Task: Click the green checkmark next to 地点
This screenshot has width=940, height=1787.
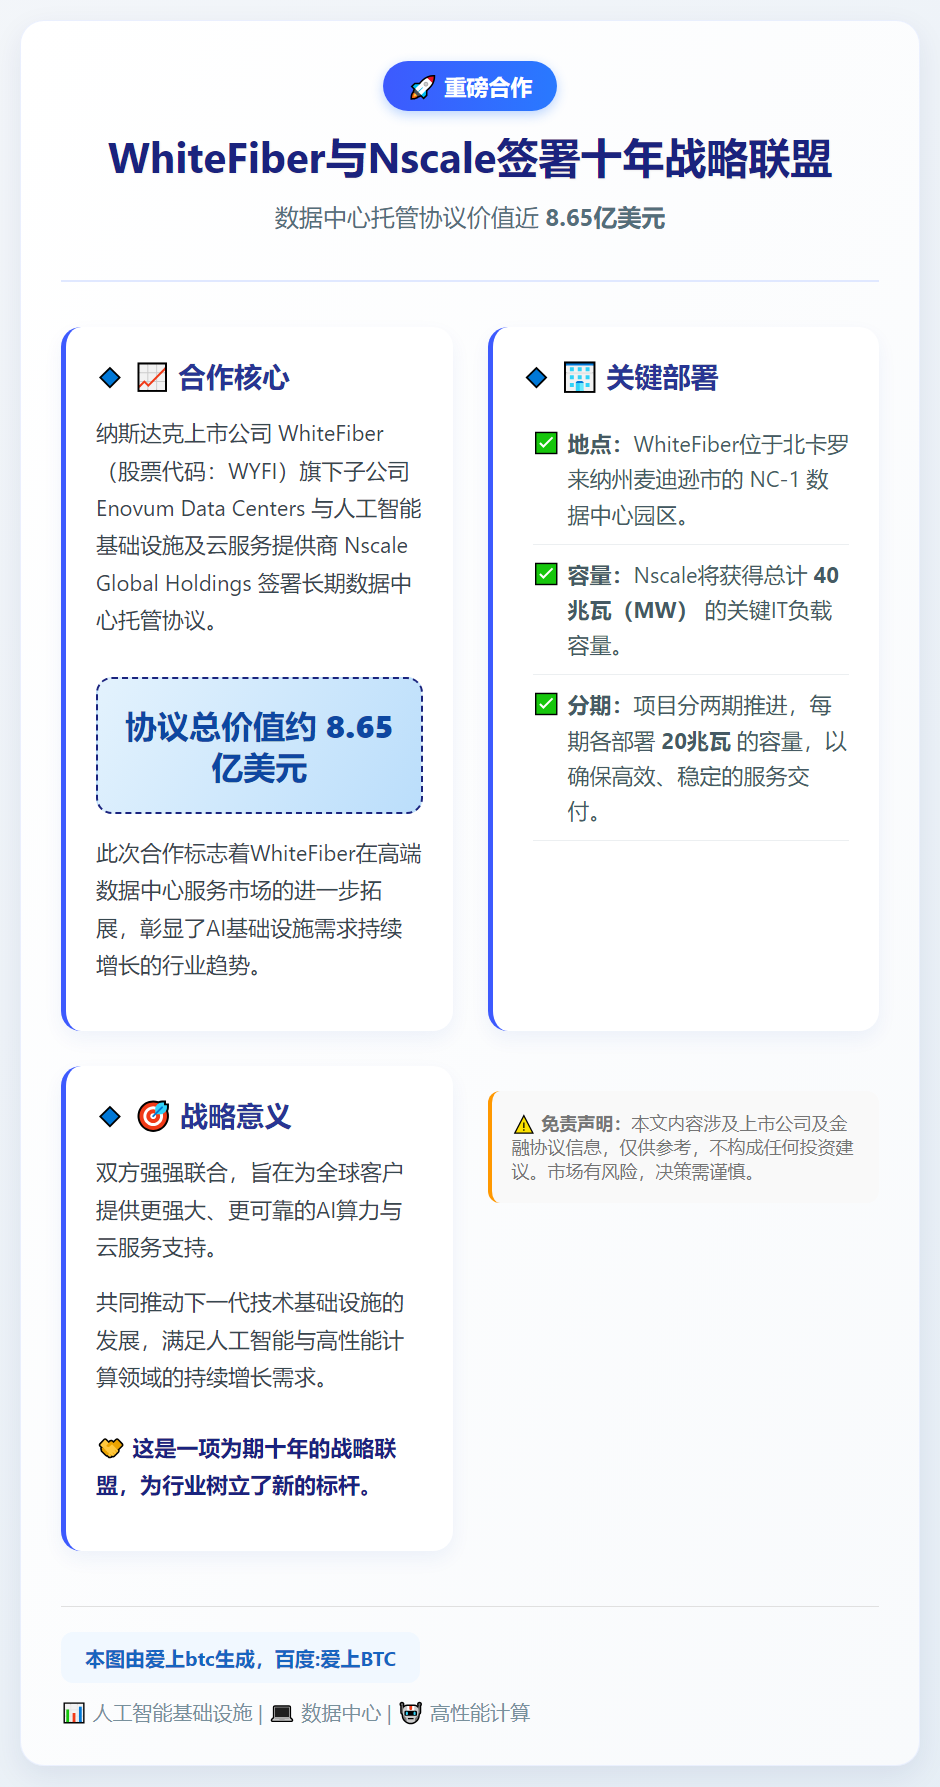Action: point(546,443)
